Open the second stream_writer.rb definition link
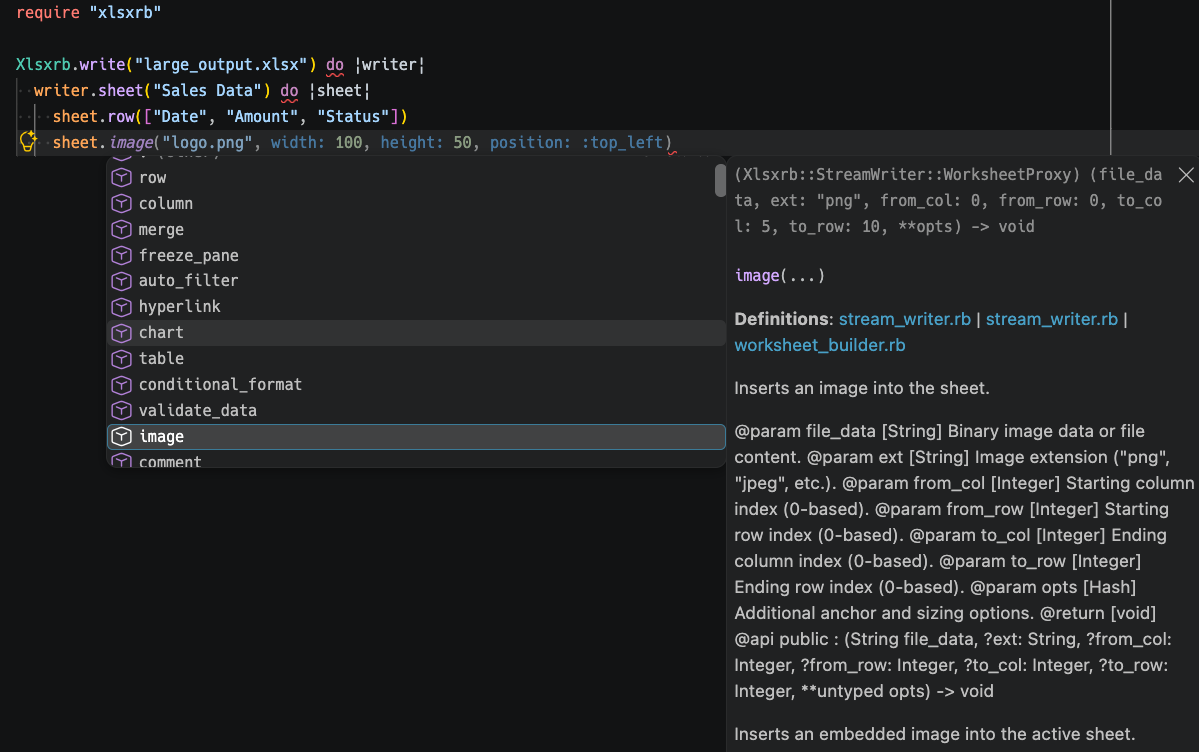 [1051, 319]
